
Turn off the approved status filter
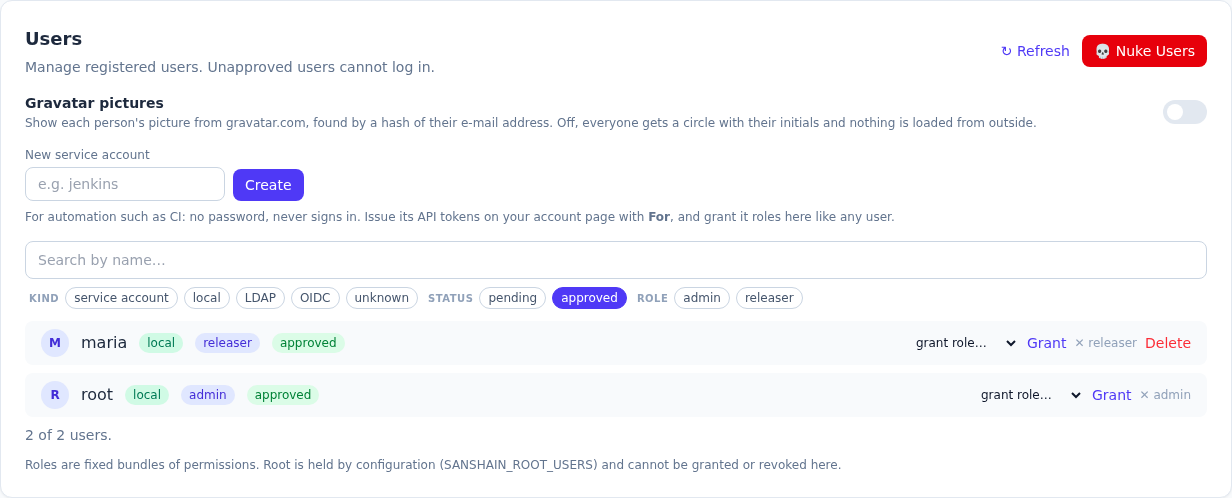pyautogui.click(x=589, y=298)
